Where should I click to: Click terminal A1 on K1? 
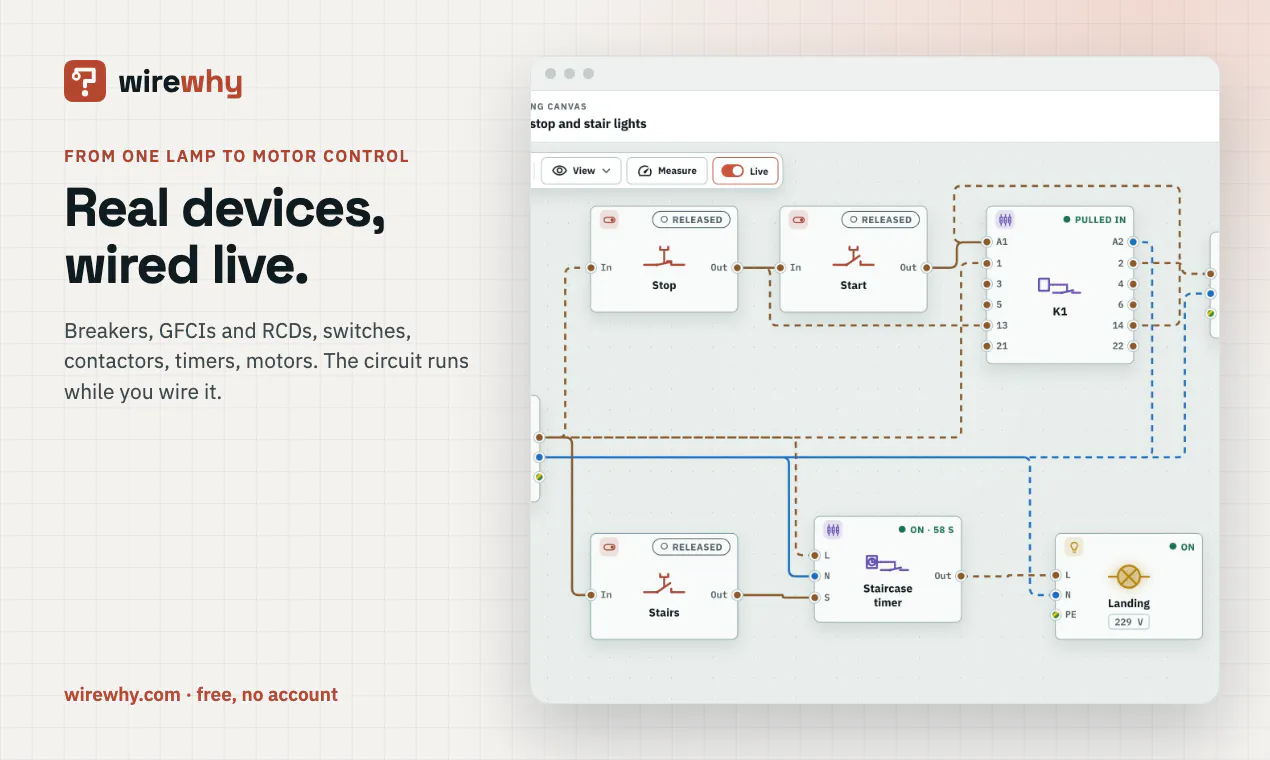987,242
